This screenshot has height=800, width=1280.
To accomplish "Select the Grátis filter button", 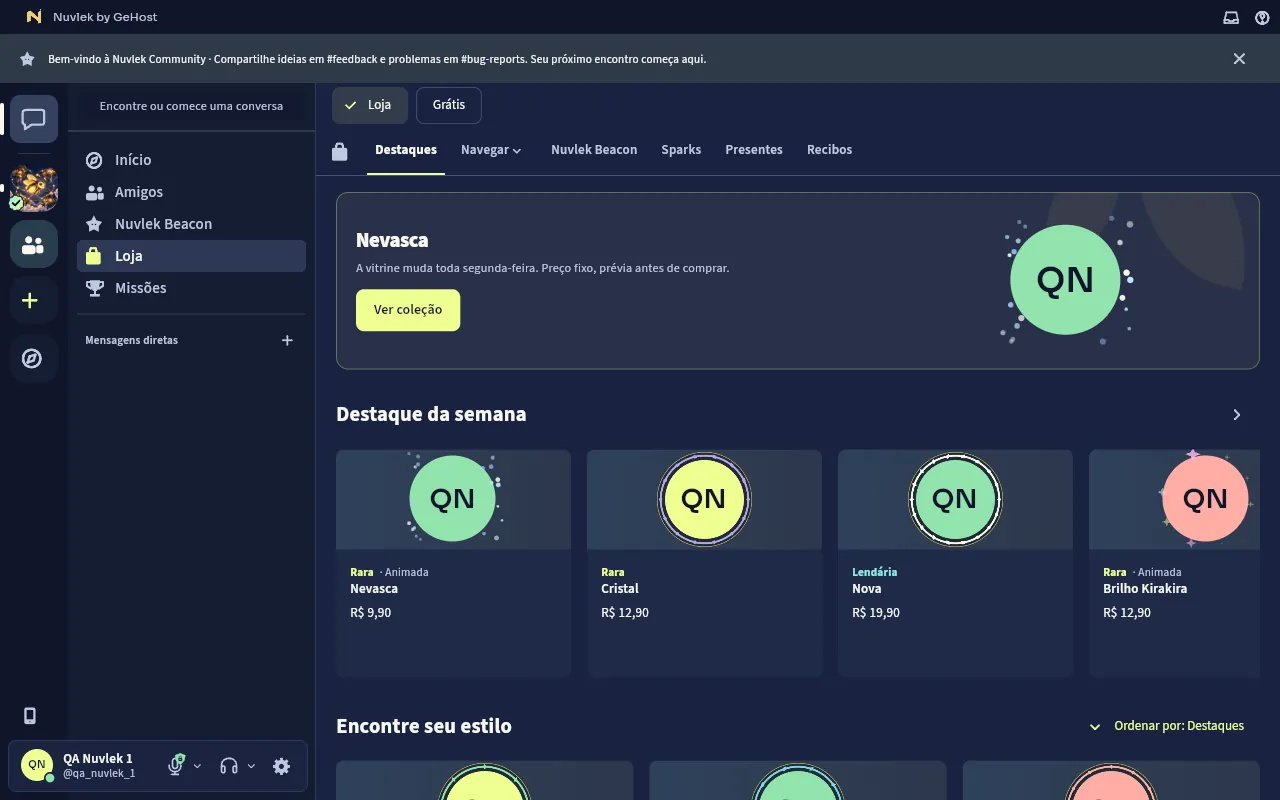I will point(449,105).
